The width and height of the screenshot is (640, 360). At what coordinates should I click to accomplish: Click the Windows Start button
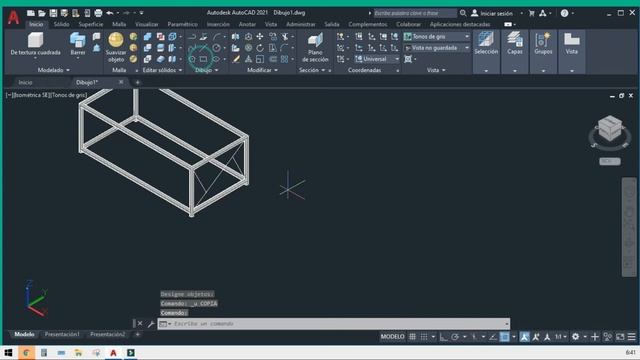[8, 352]
